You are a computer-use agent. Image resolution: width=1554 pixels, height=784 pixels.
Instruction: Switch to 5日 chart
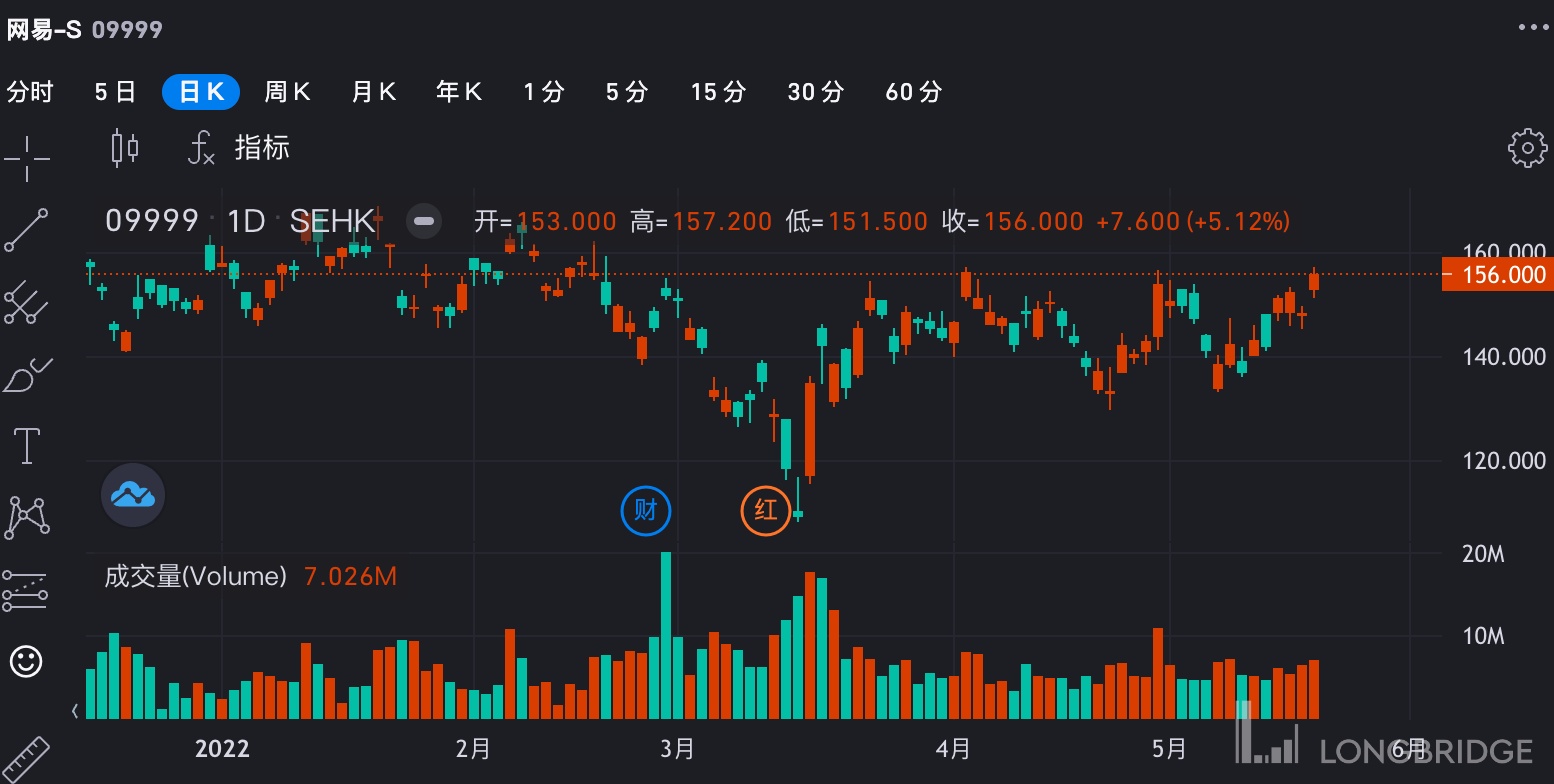pyautogui.click(x=115, y=92)
